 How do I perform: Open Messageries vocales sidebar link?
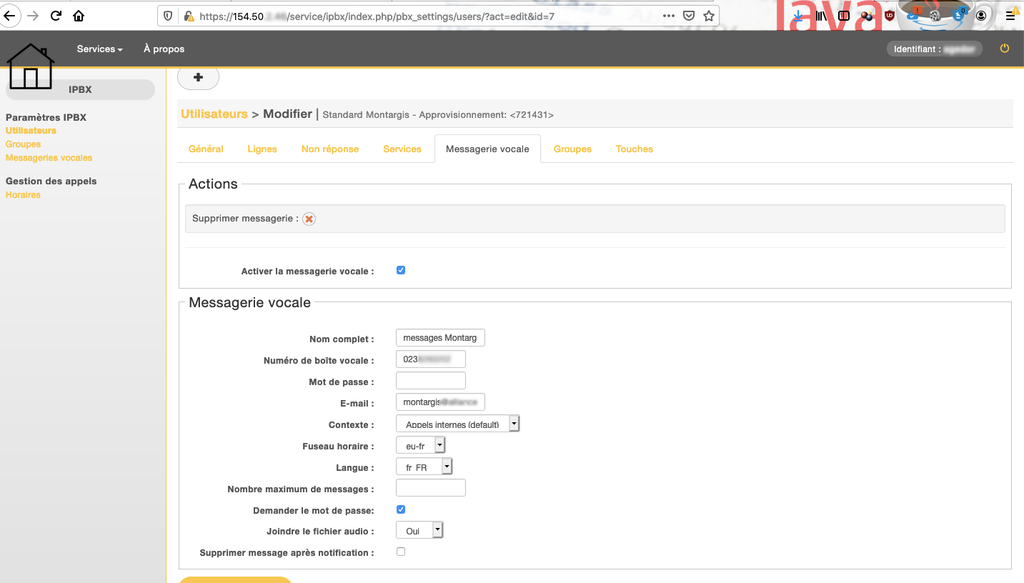coord(49,158)
